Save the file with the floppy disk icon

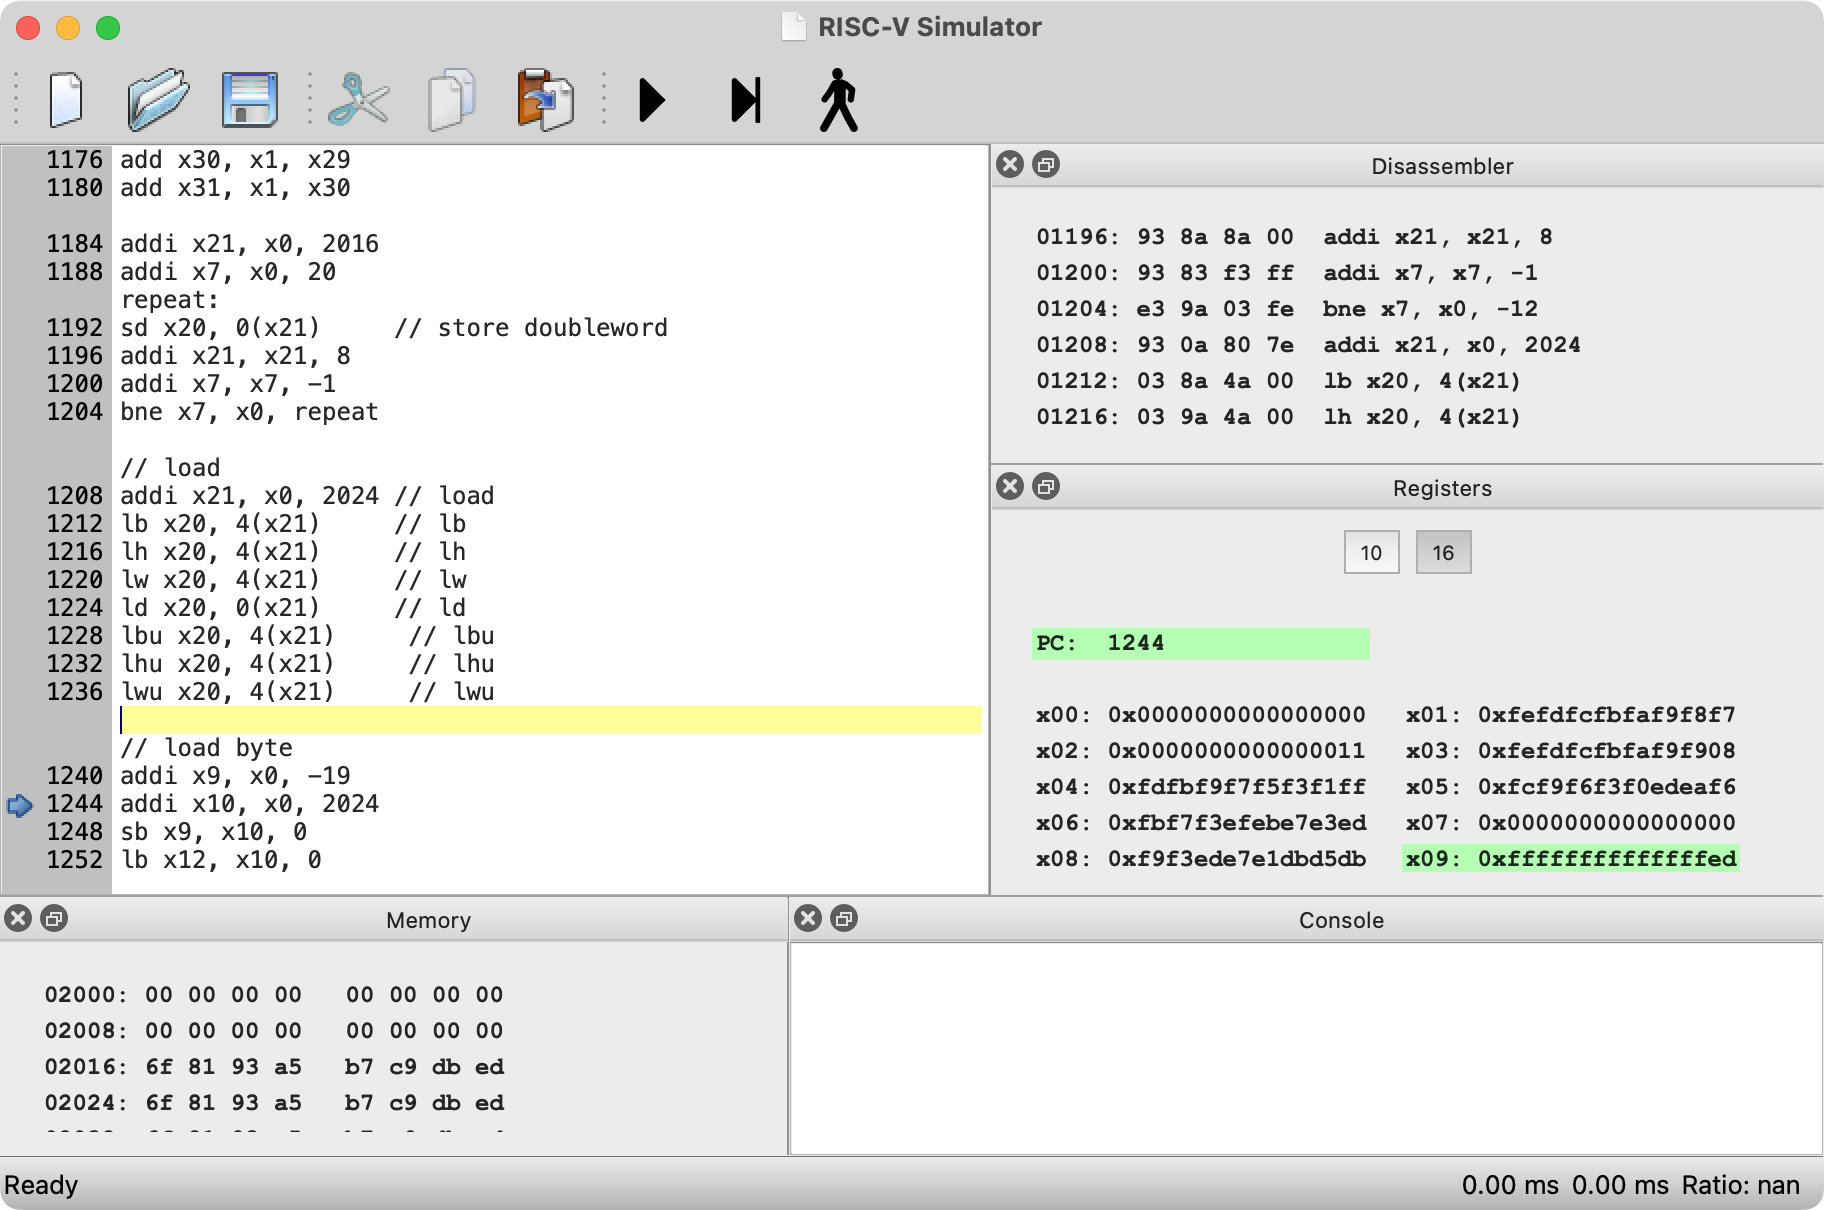pyautogui.click(x=249, y=99)
